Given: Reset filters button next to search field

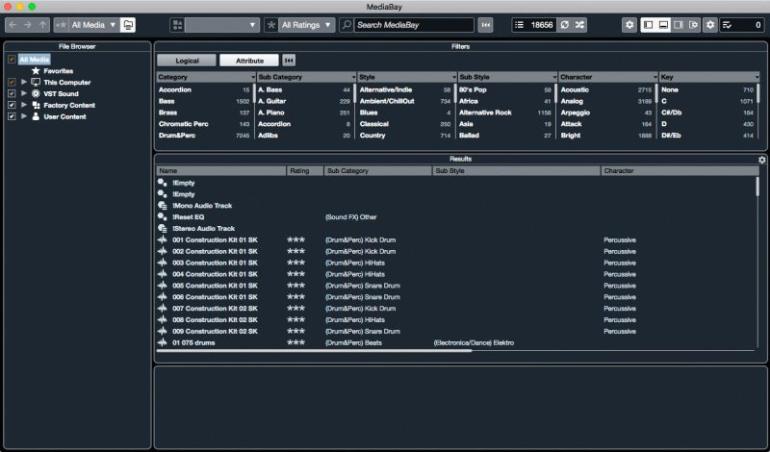Looking at the screenshot, I should [x=485, y=25].
